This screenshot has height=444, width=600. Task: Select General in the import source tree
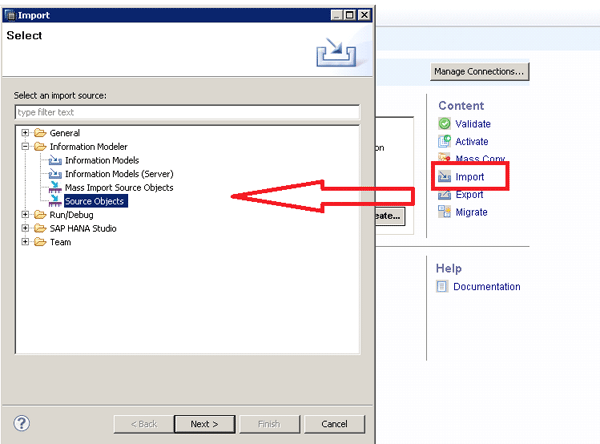pos(65,133)
